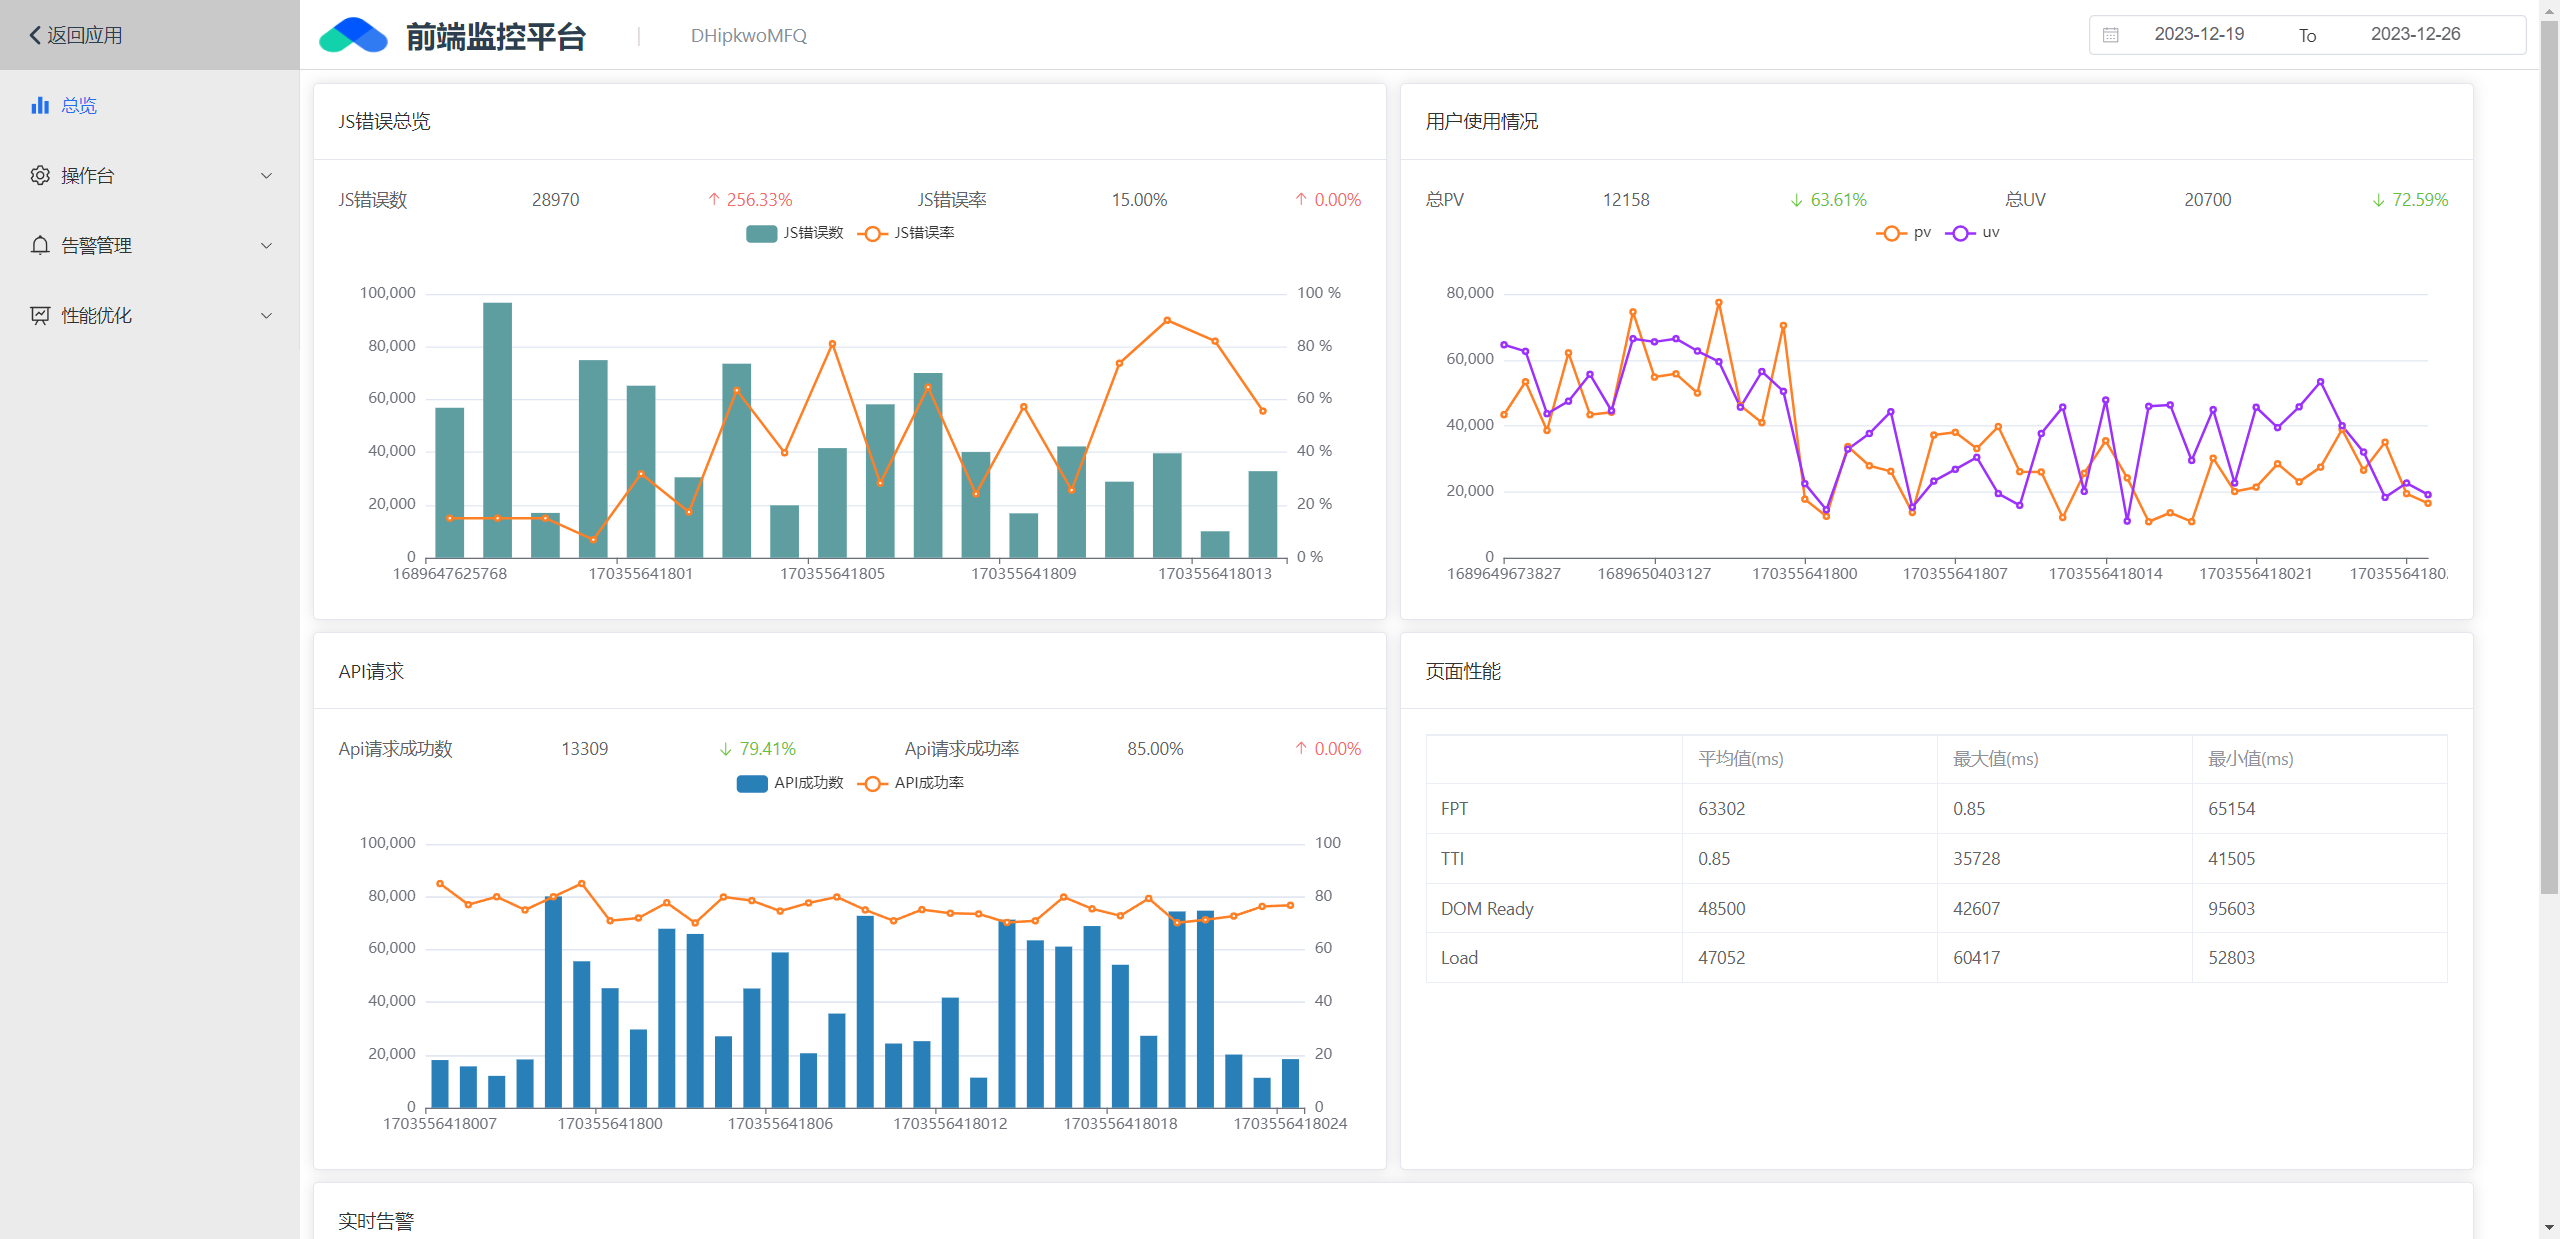Click the JS错误率 value 15.00%
The height and width of the screenshot is (1239, 2560).
point(1139,200)
